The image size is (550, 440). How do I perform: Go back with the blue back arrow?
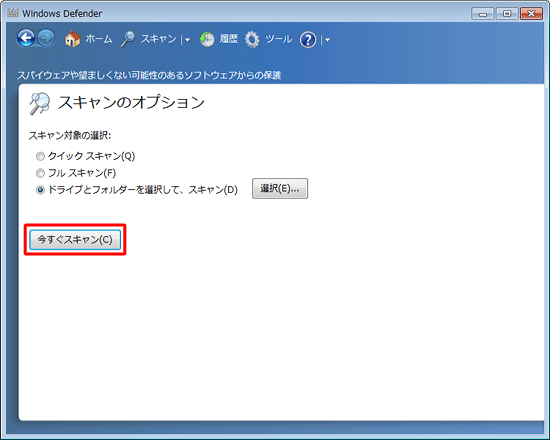[26, 38]
